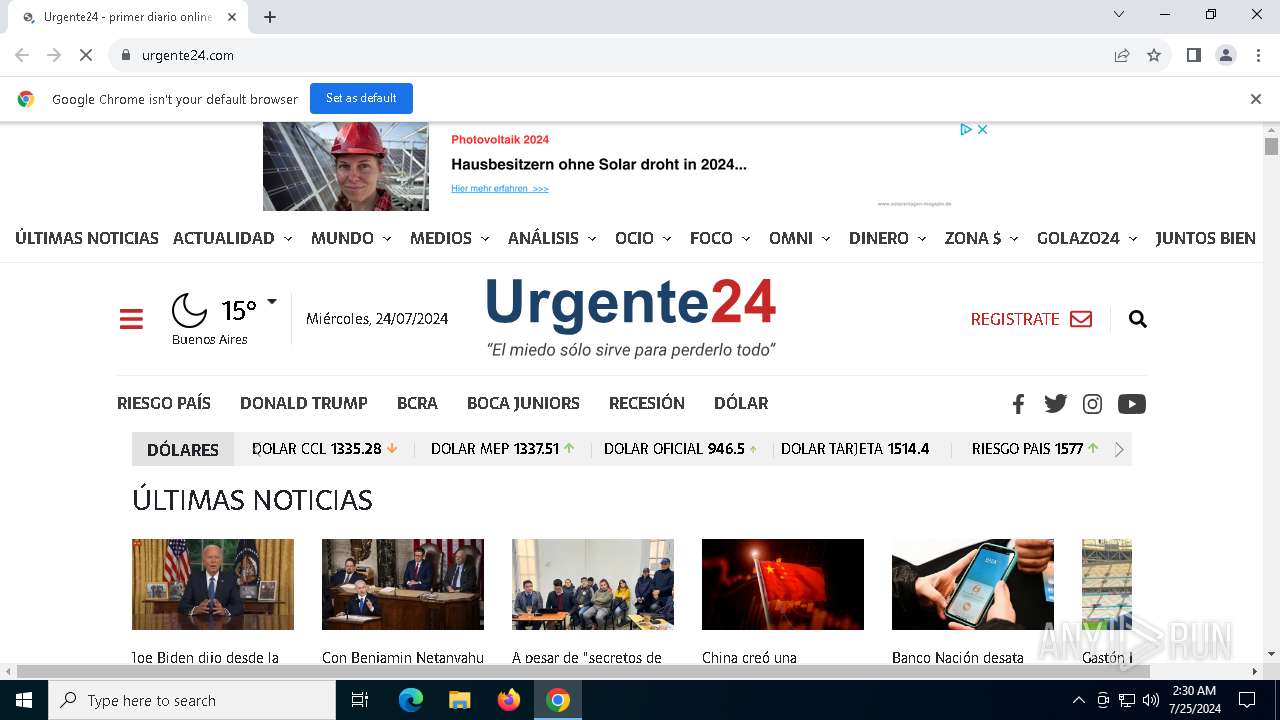Open Windows Start menu

tap(24, 700)
